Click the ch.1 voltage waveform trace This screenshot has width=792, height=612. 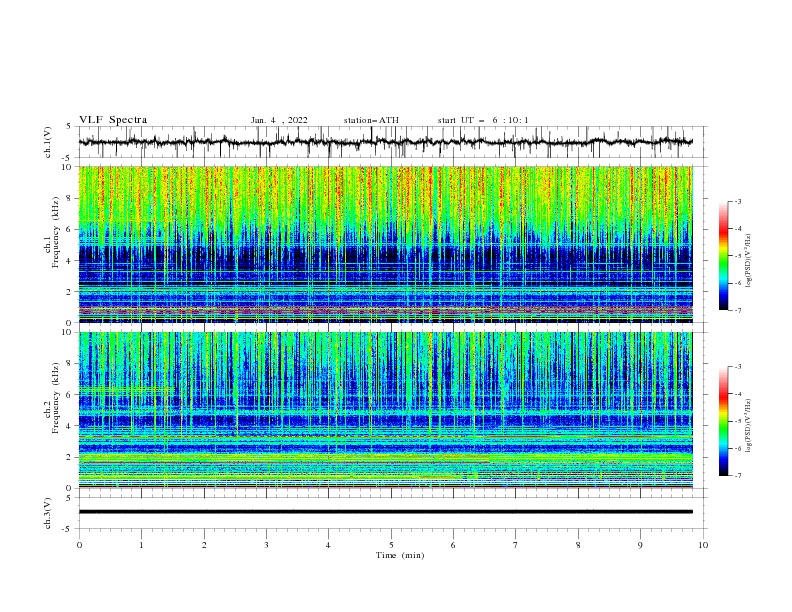(385, 142)
